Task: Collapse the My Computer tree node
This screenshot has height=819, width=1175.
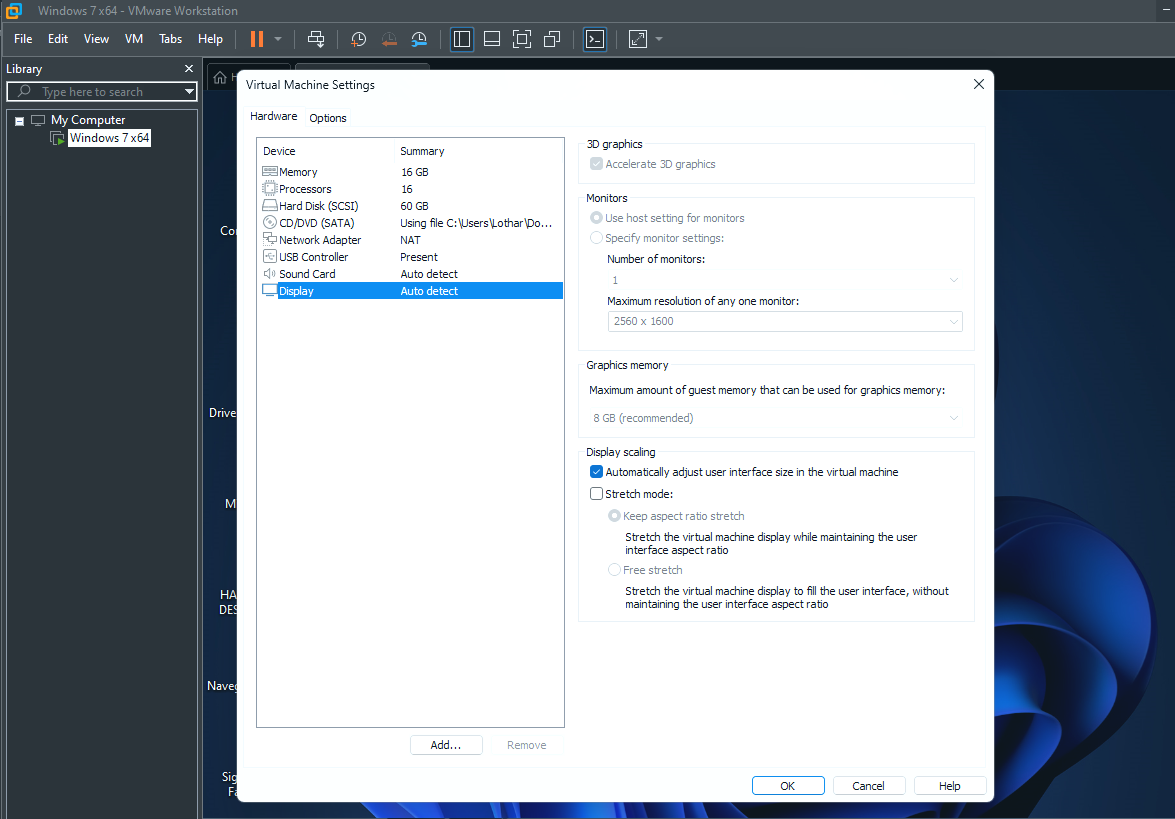Action: (19, 121)
